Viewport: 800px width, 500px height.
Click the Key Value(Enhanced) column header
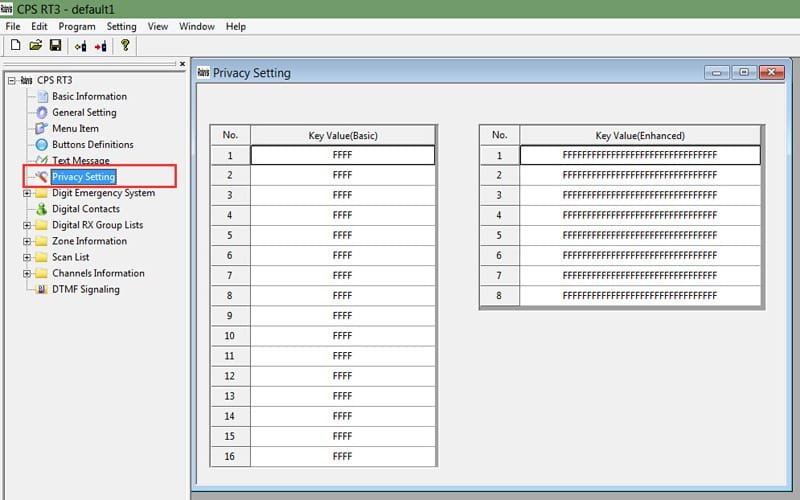(x=640, y=136)
